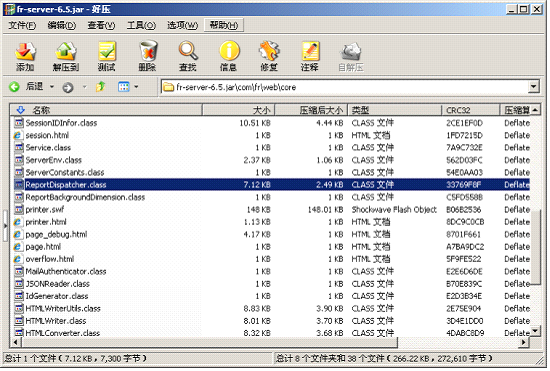Viewport: 550px width, 371px height.
Task: Click the view mode icon
Action: click(x=123, y=87)
